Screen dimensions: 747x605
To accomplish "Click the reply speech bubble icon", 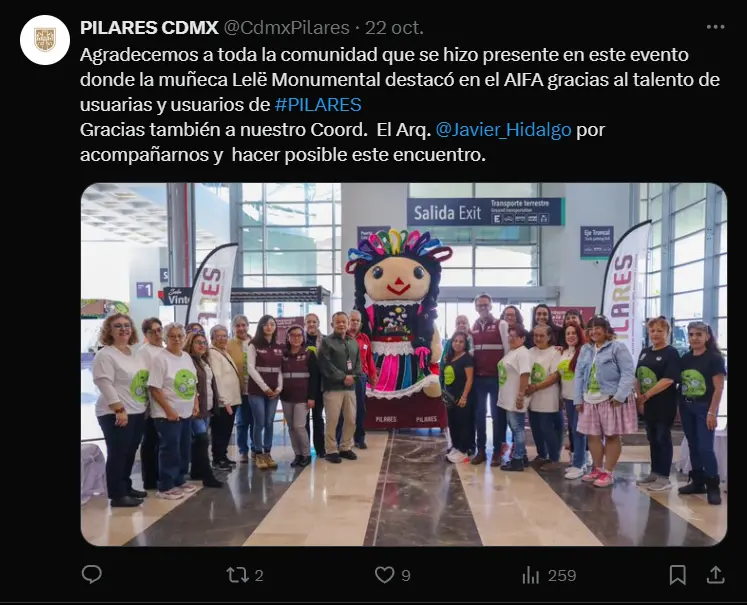I will [91, 575].
